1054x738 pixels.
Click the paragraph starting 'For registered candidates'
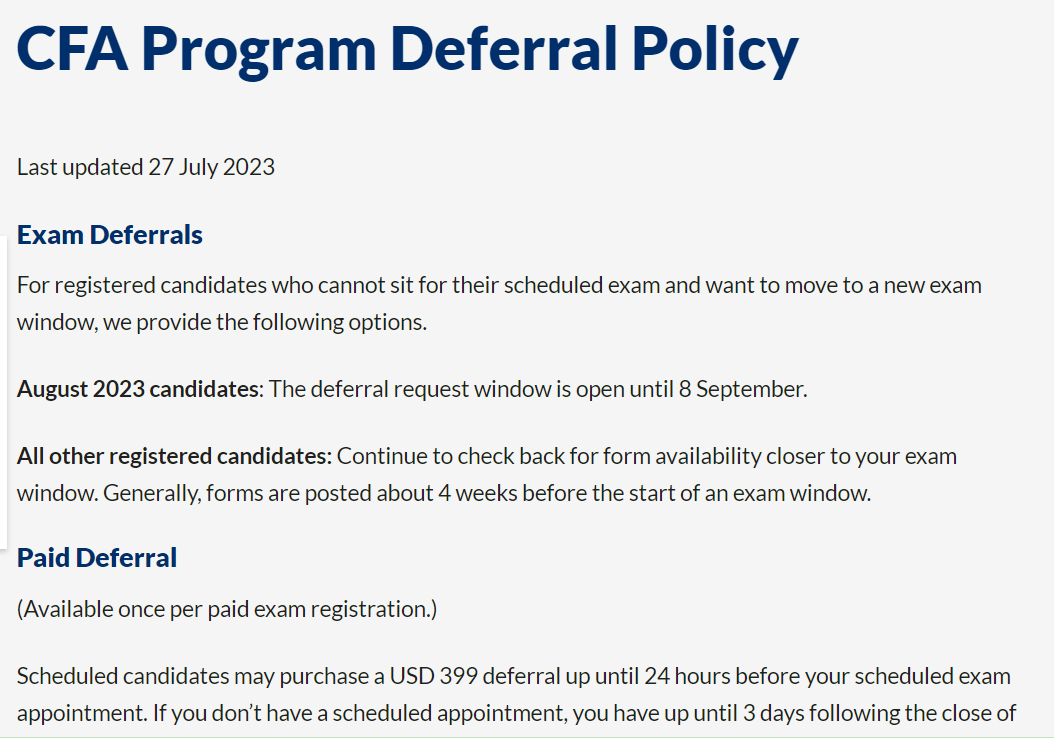coord(499,303)
